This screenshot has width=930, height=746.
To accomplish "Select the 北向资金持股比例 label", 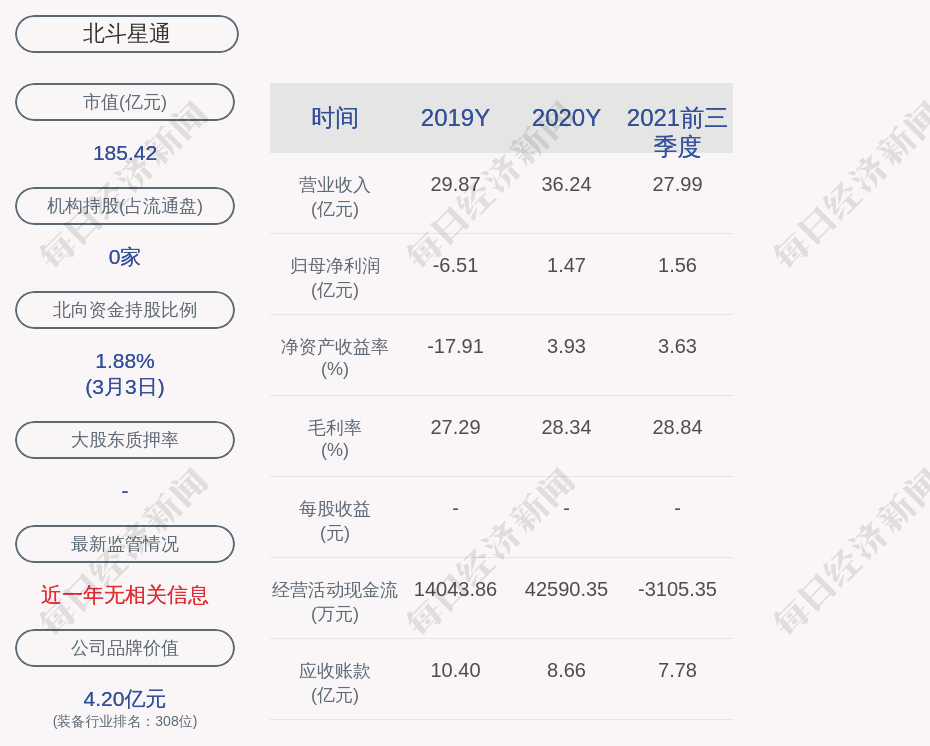I will (125, 310).
